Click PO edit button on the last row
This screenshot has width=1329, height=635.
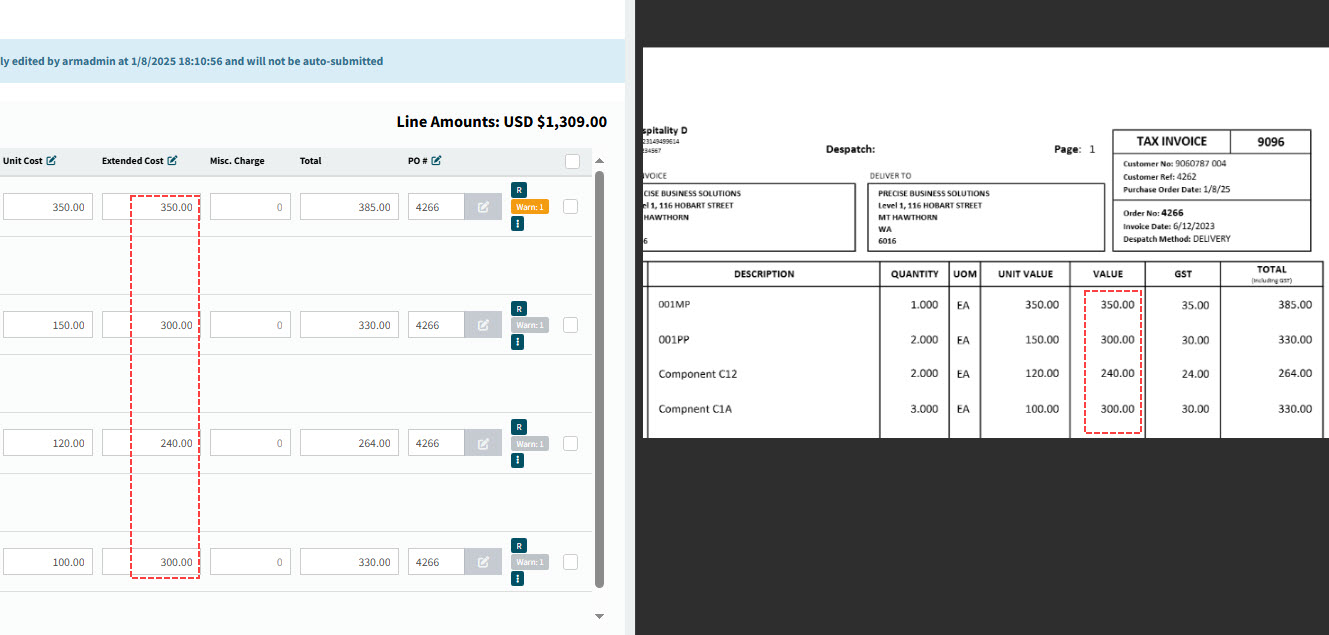coord(483,562)
